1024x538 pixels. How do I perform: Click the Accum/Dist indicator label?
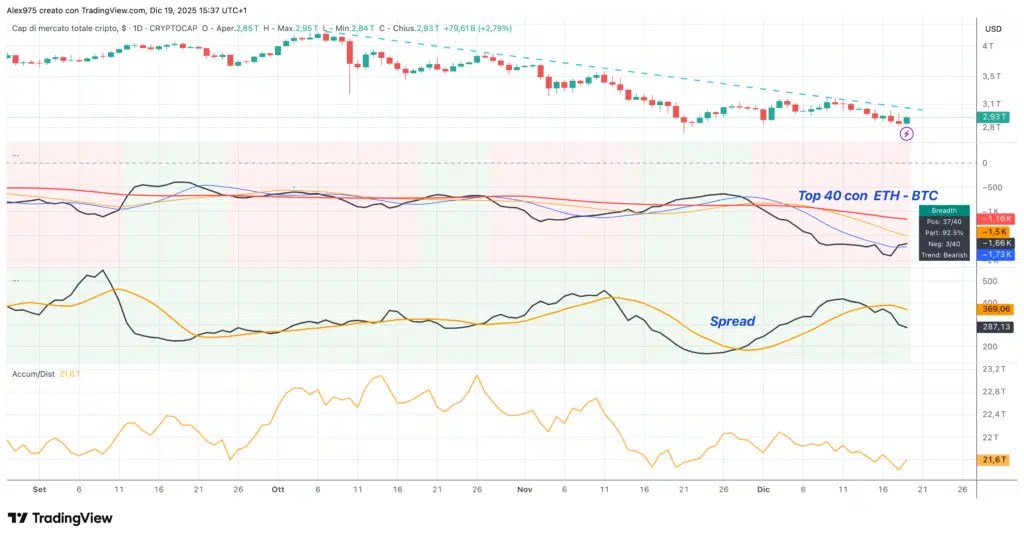point(33,374)
